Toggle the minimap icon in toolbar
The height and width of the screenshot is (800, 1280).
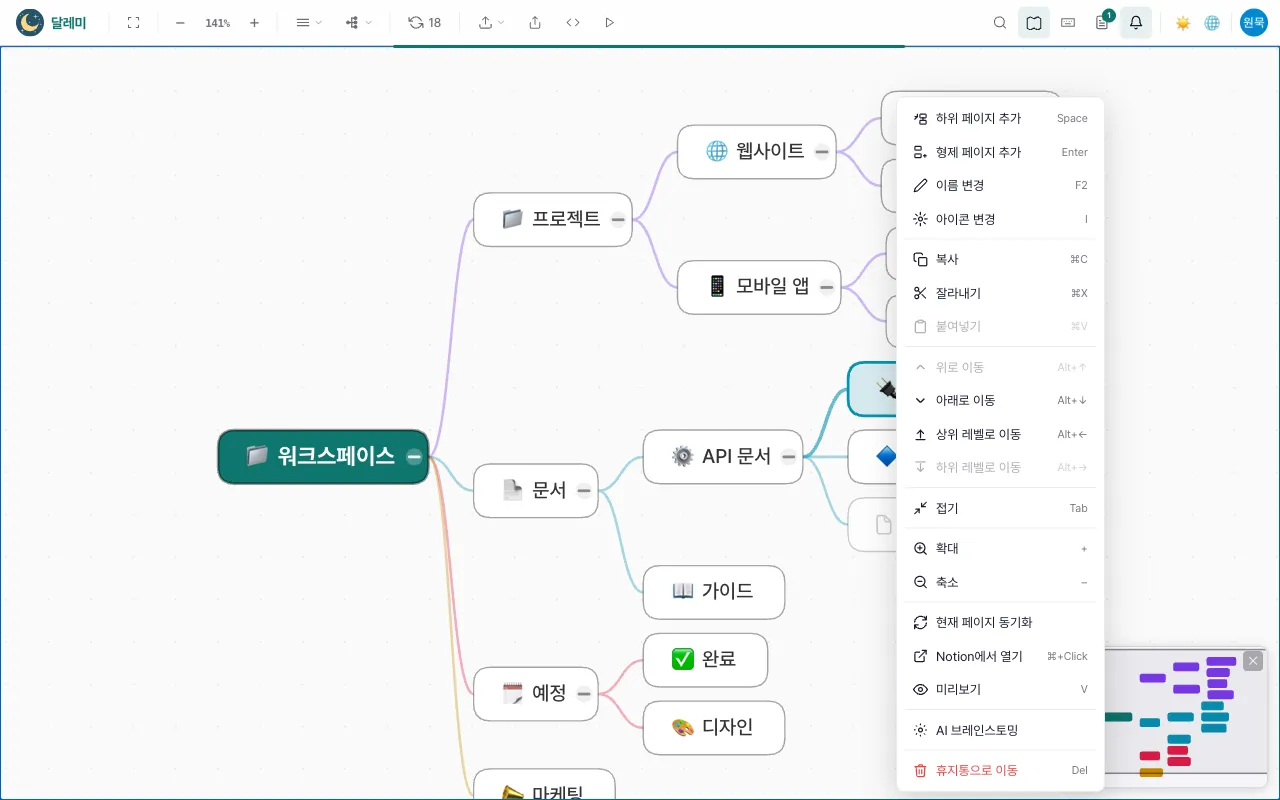1034,23
